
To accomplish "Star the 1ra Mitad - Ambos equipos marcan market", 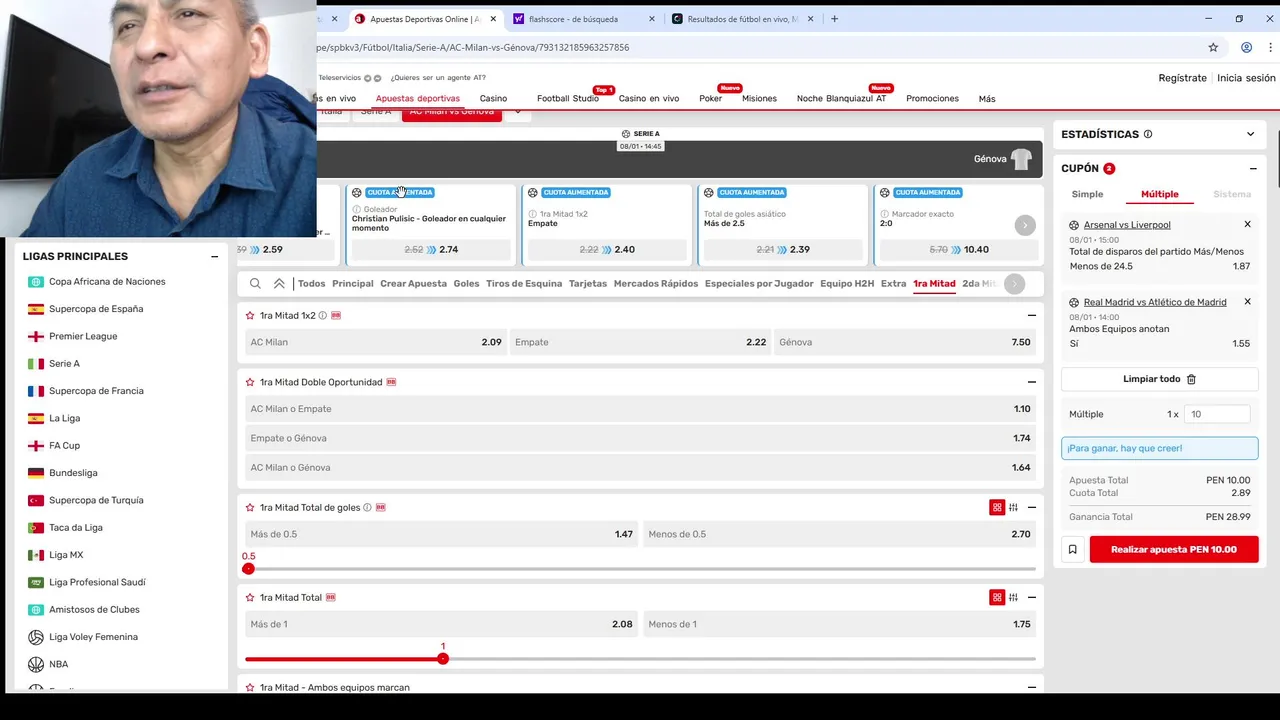I will click(250, 687).
